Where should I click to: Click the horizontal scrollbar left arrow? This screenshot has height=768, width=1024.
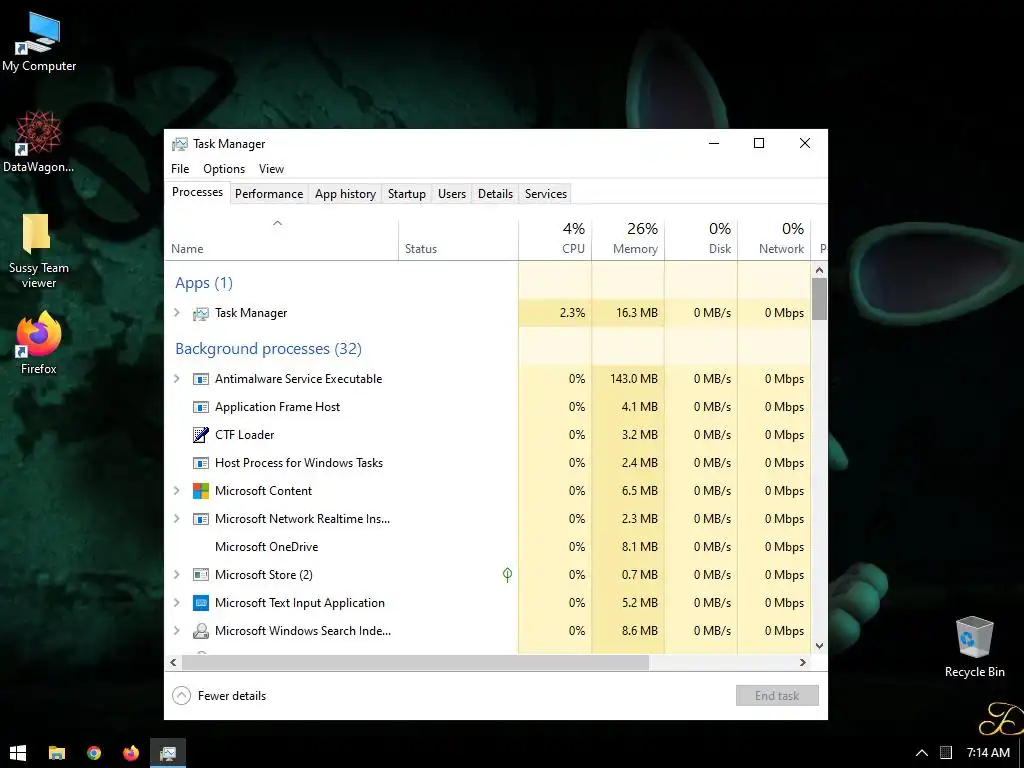click(x=173, y=662)
